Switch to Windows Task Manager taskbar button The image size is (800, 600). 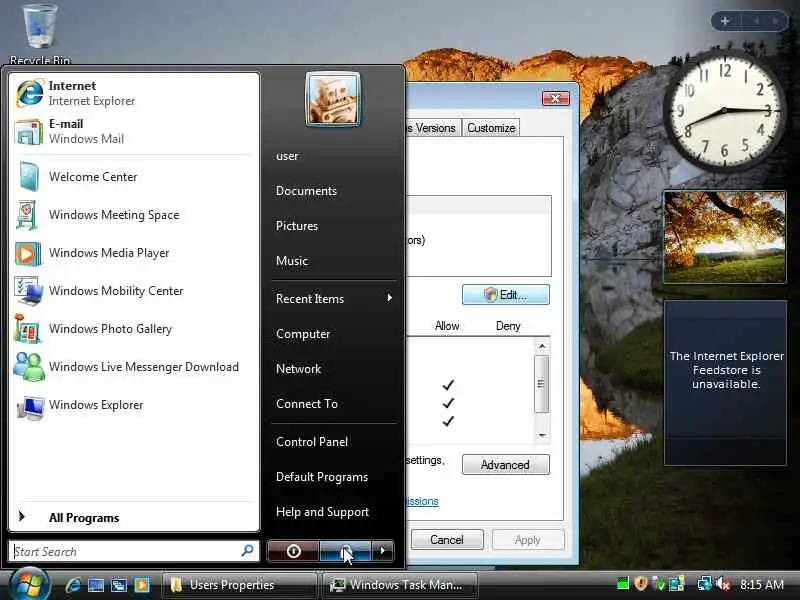tap(401, 585)
